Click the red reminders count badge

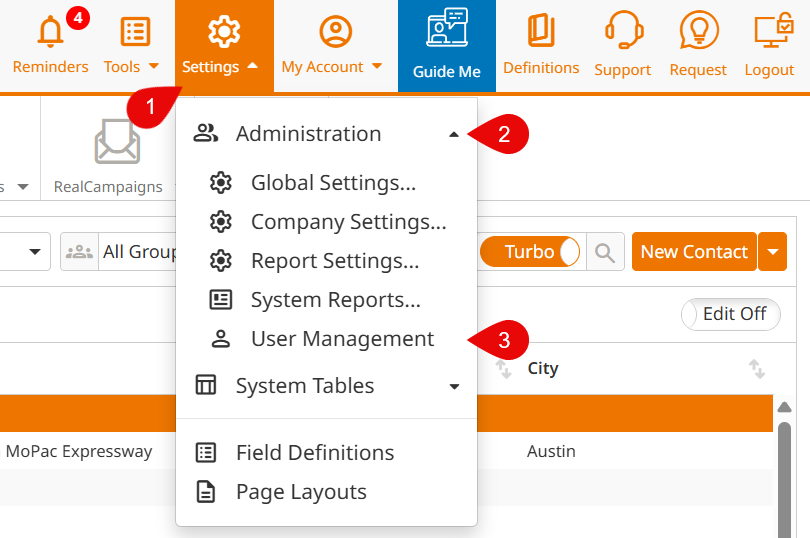click(78, 18)
